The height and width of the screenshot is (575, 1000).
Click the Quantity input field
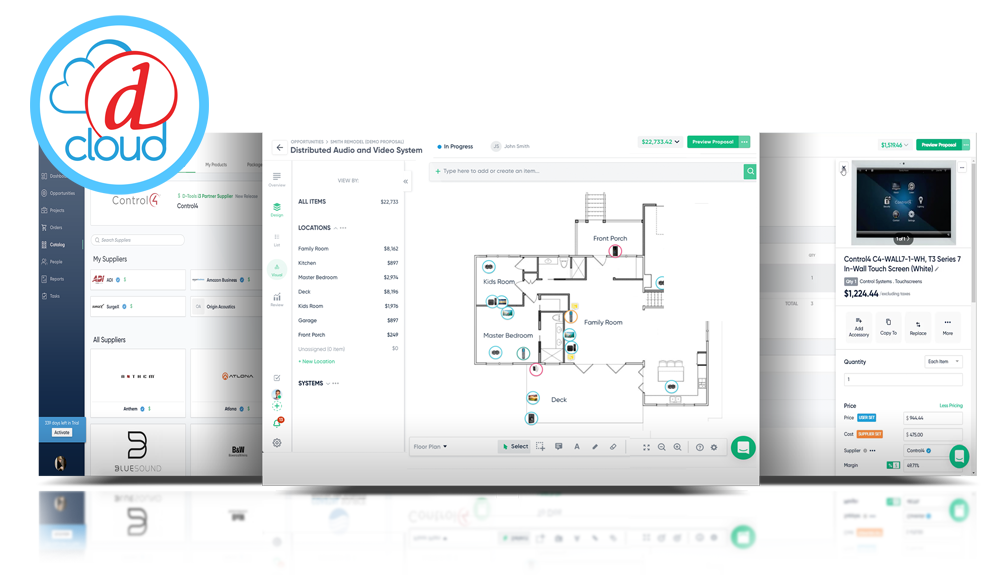[902, 379]
